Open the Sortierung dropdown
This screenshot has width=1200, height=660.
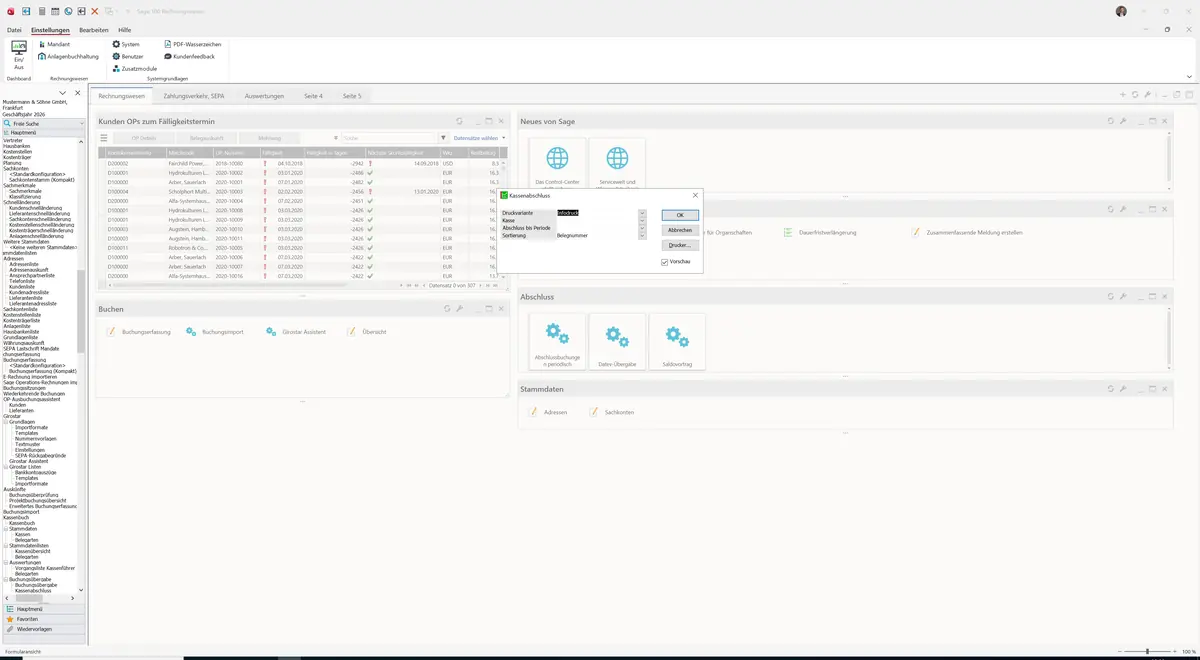click(x=642, y=235)
